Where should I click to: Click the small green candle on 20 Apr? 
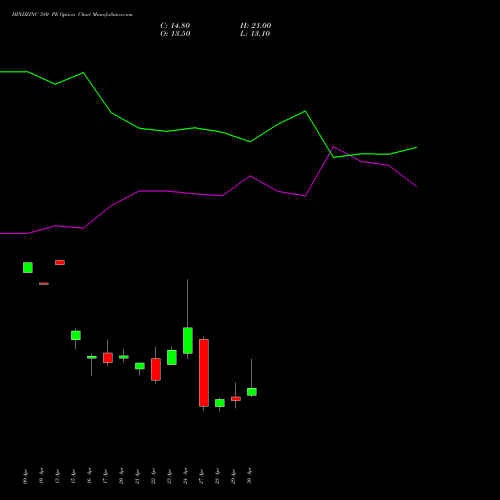coord(124,357)
